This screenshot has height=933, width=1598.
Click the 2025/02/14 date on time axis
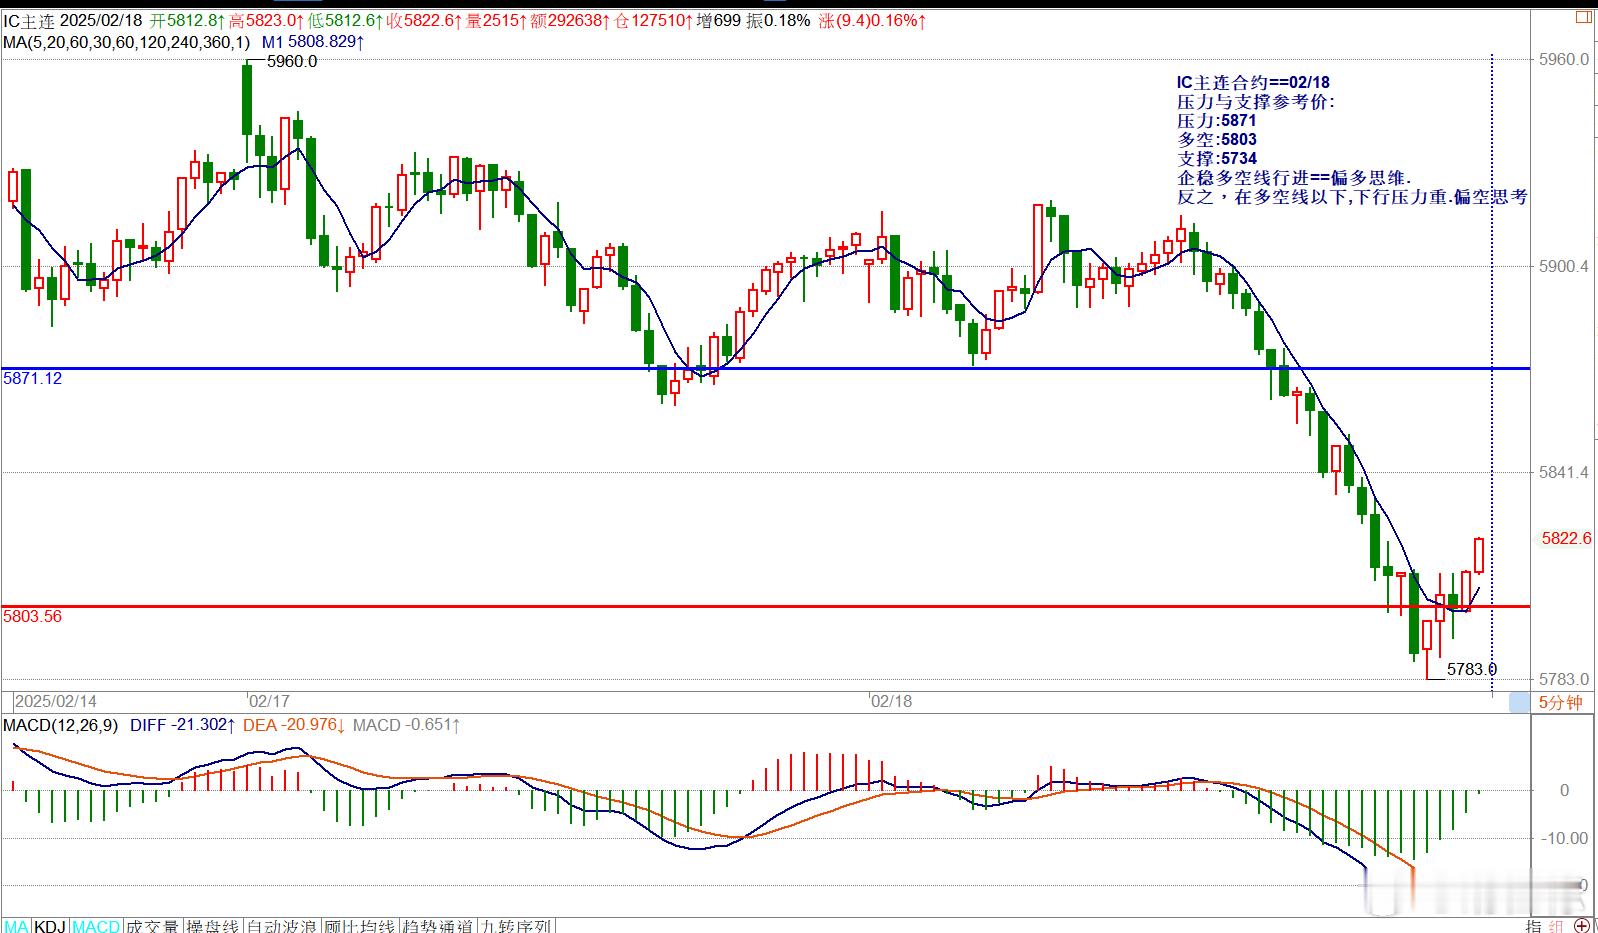(56, 701)
